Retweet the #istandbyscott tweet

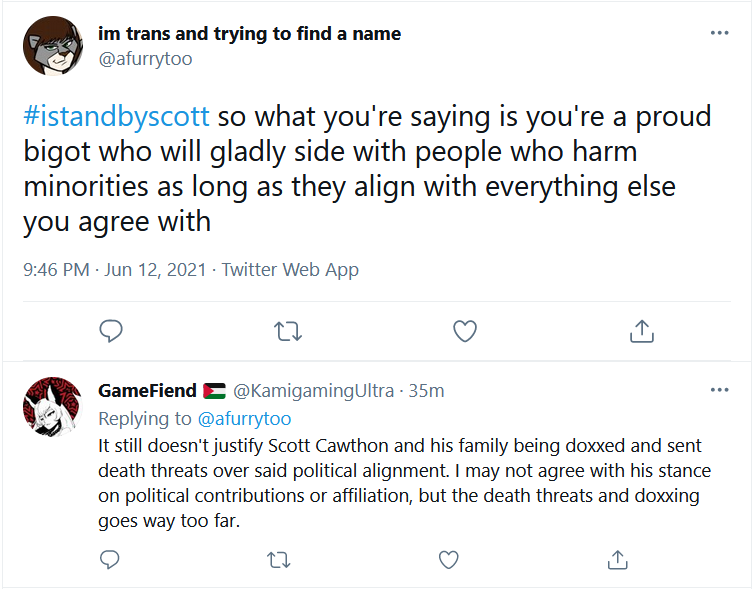[x=288, y=331]
